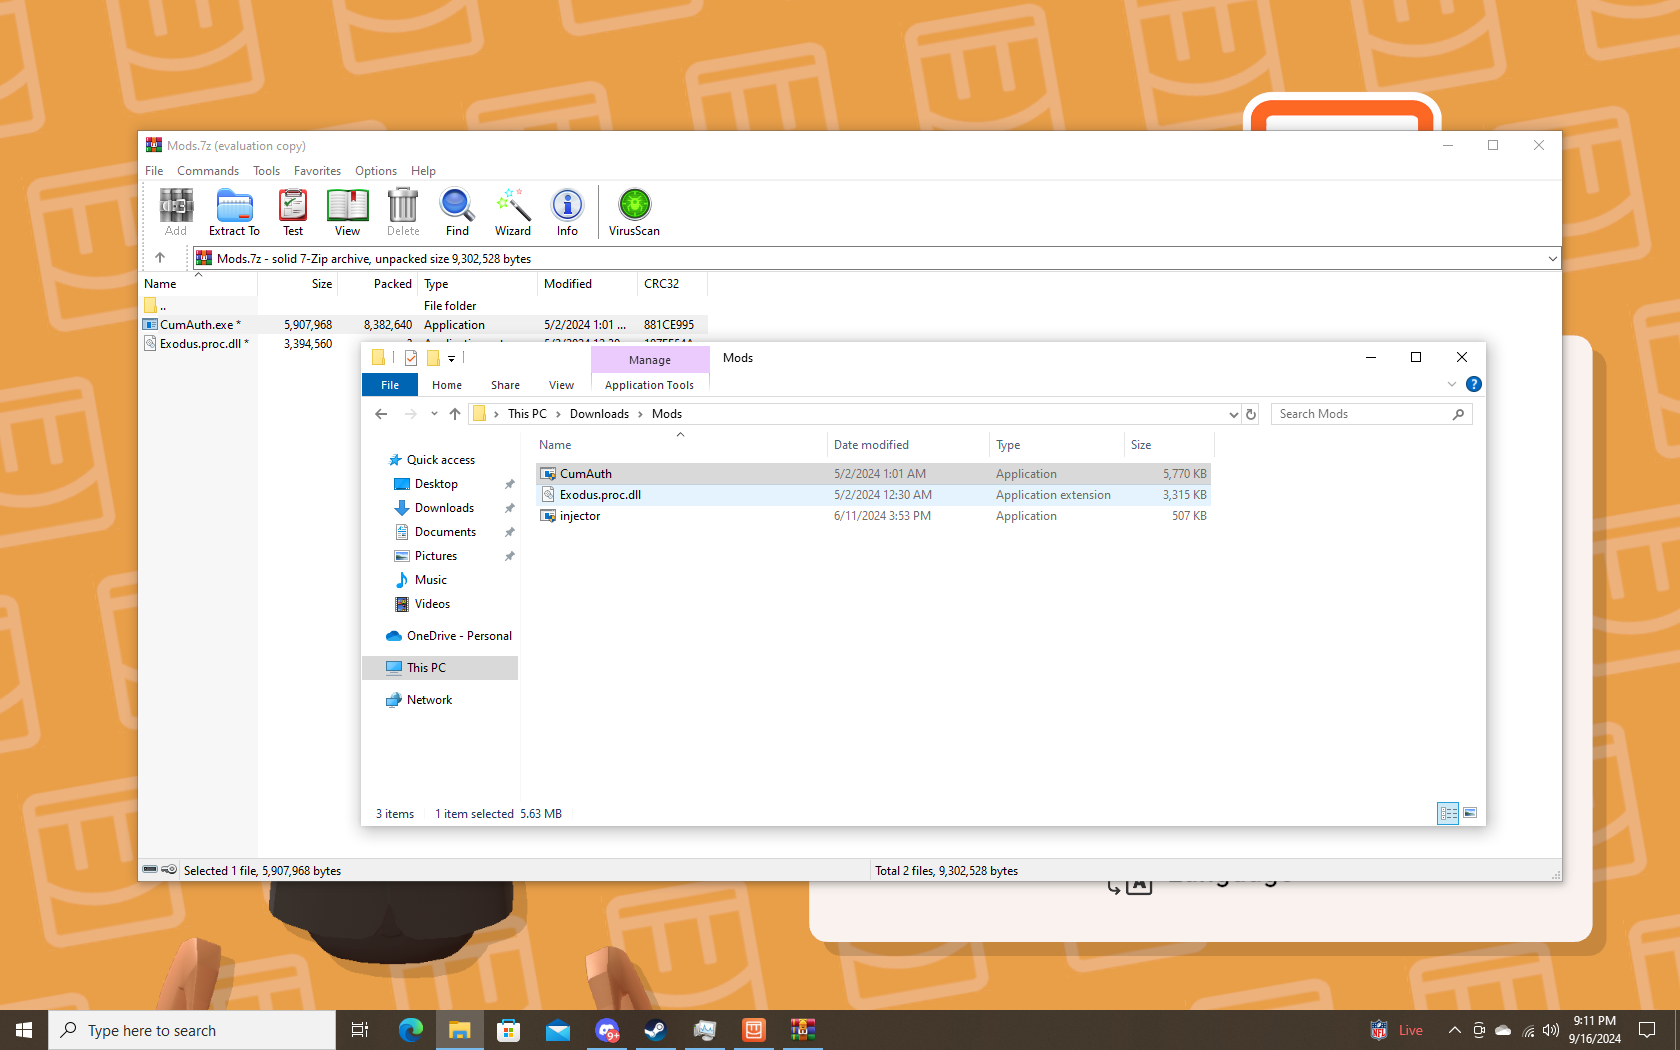Open the View tool in WinRAR toolbar
The height and width of the screenshot is (1050, 1680).
(x=347, y=212)
